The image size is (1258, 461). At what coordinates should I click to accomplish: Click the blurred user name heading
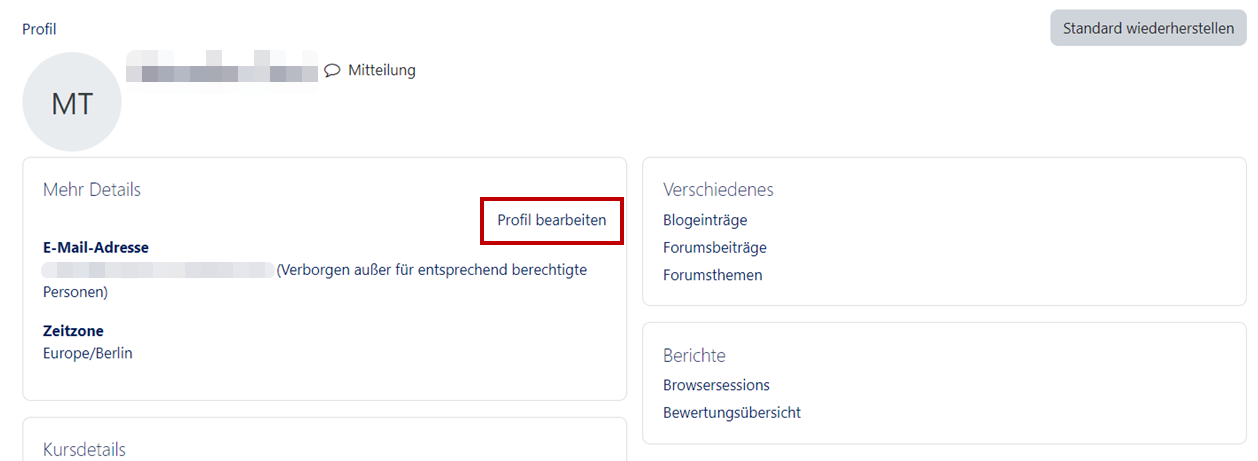click(x=222, y=71)
